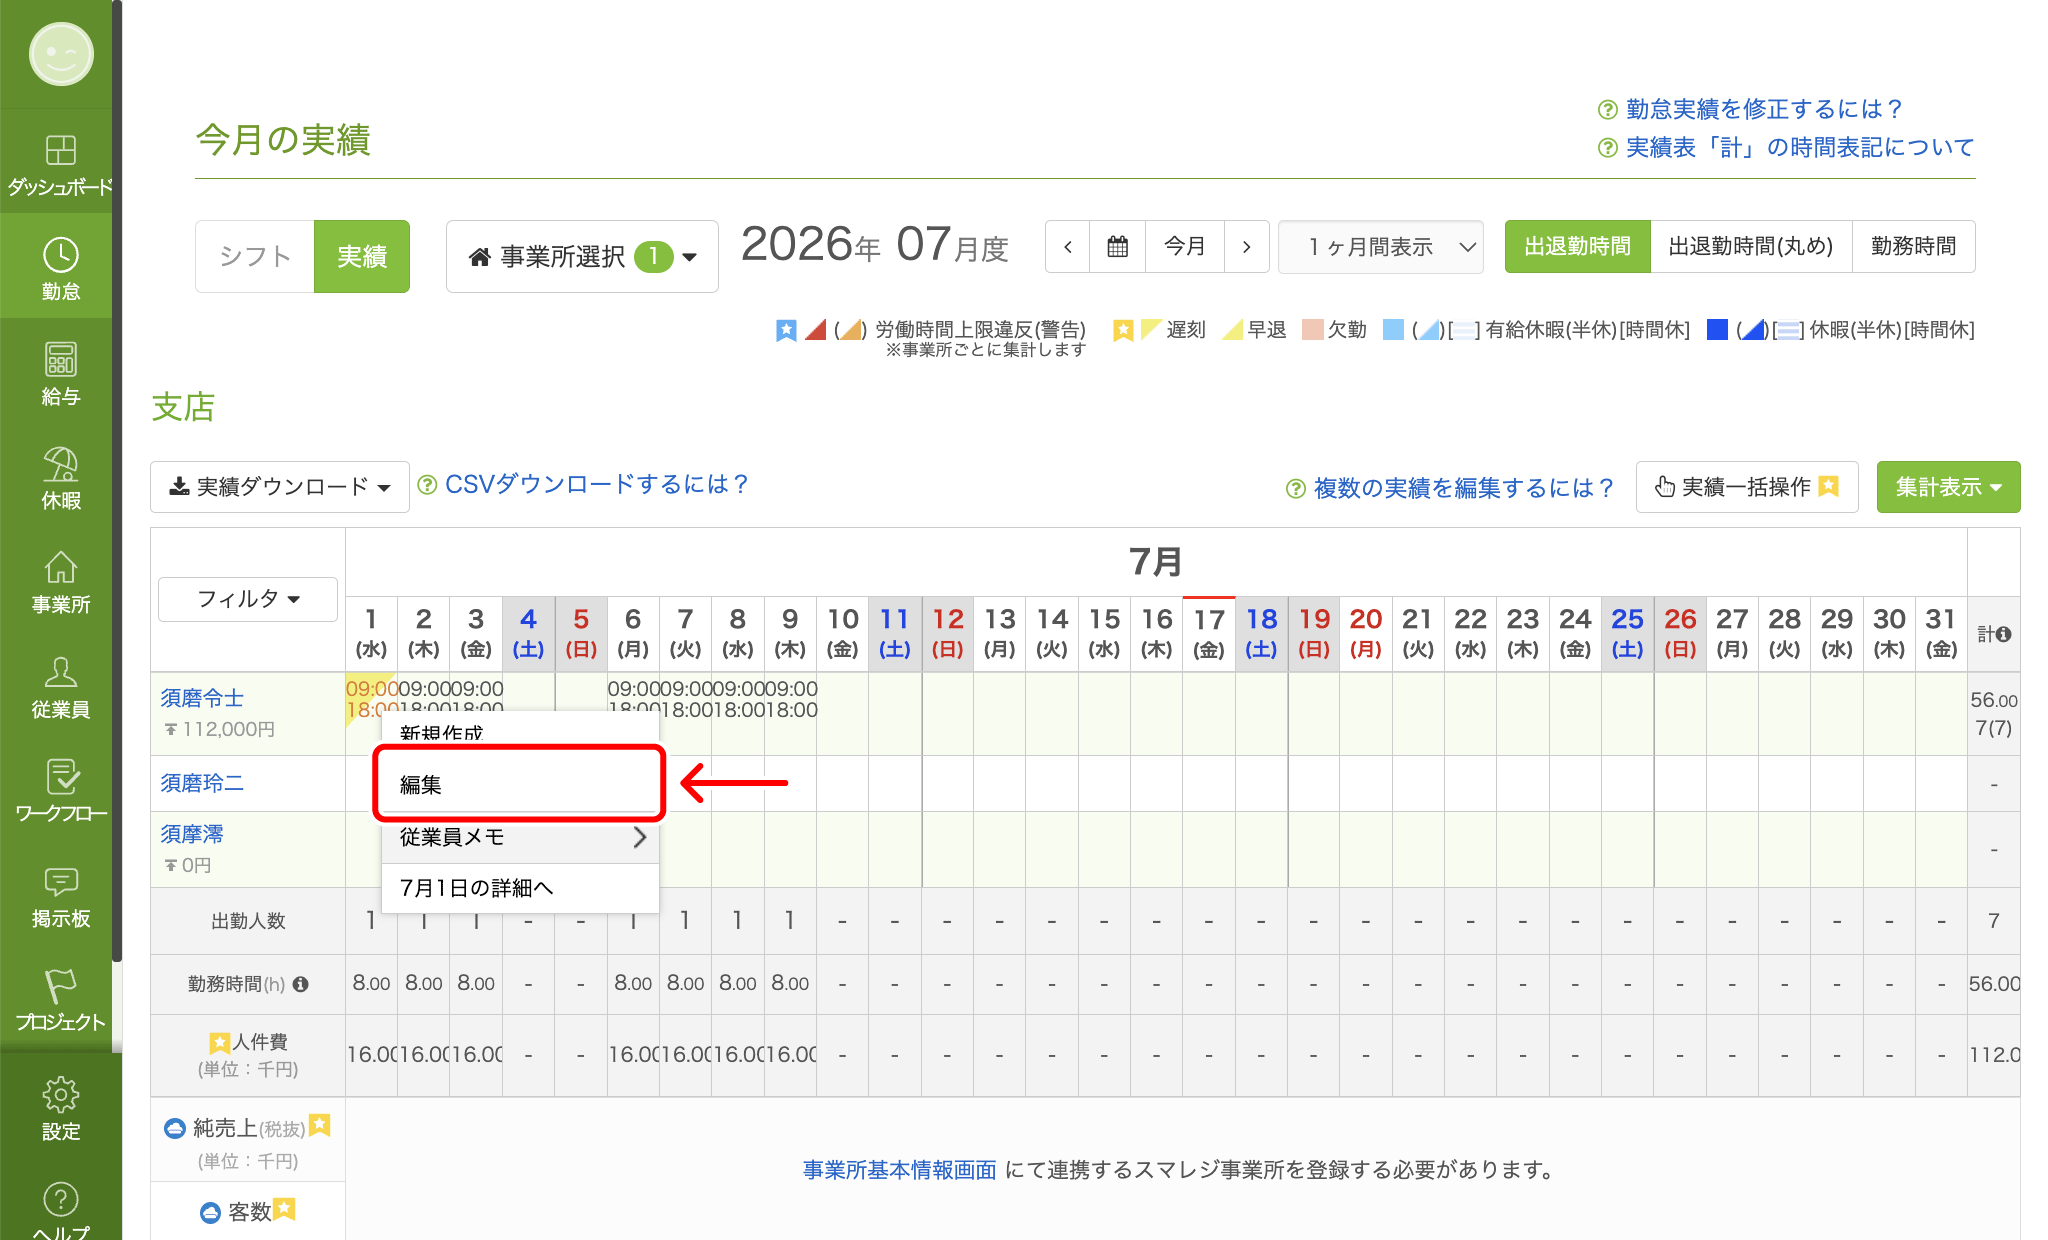
Task: Open the フィルタ dropdown
Action: [248, 599]
